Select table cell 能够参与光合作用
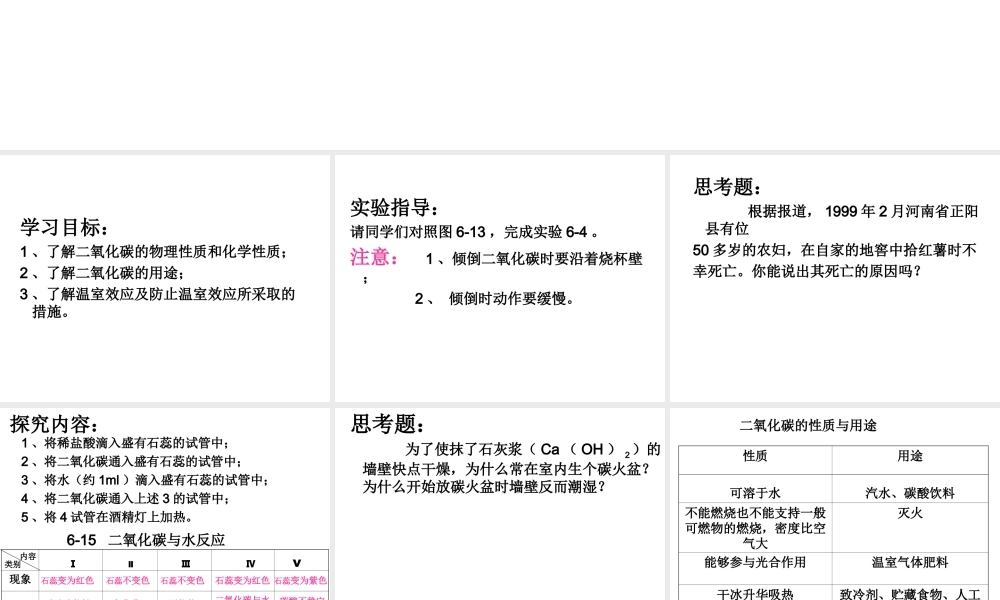Screen dimensions: 1000x600 pyautogui.click(x=755, y=562)
